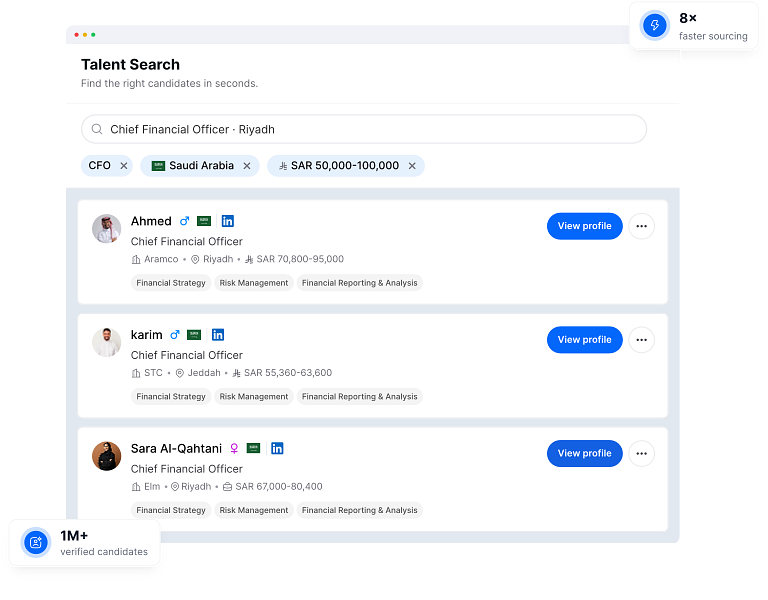This screenshot has width=768, height=600.
Task: Click currency icon before SAR 70,800-95,000
Action: (249, 260)
